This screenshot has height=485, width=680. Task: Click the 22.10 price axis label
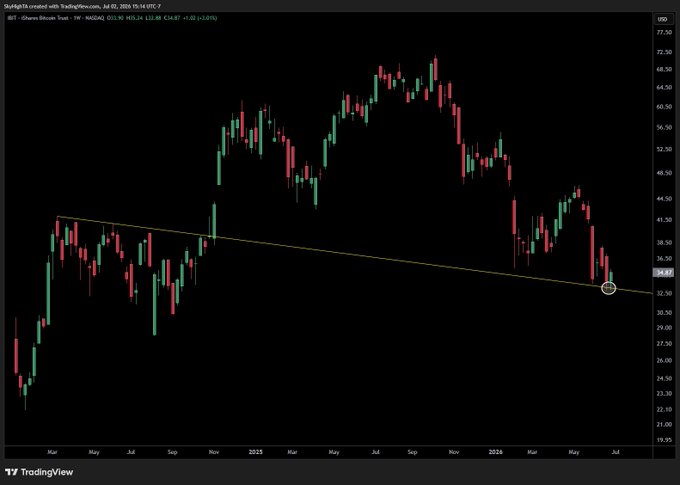coord(664,410)
